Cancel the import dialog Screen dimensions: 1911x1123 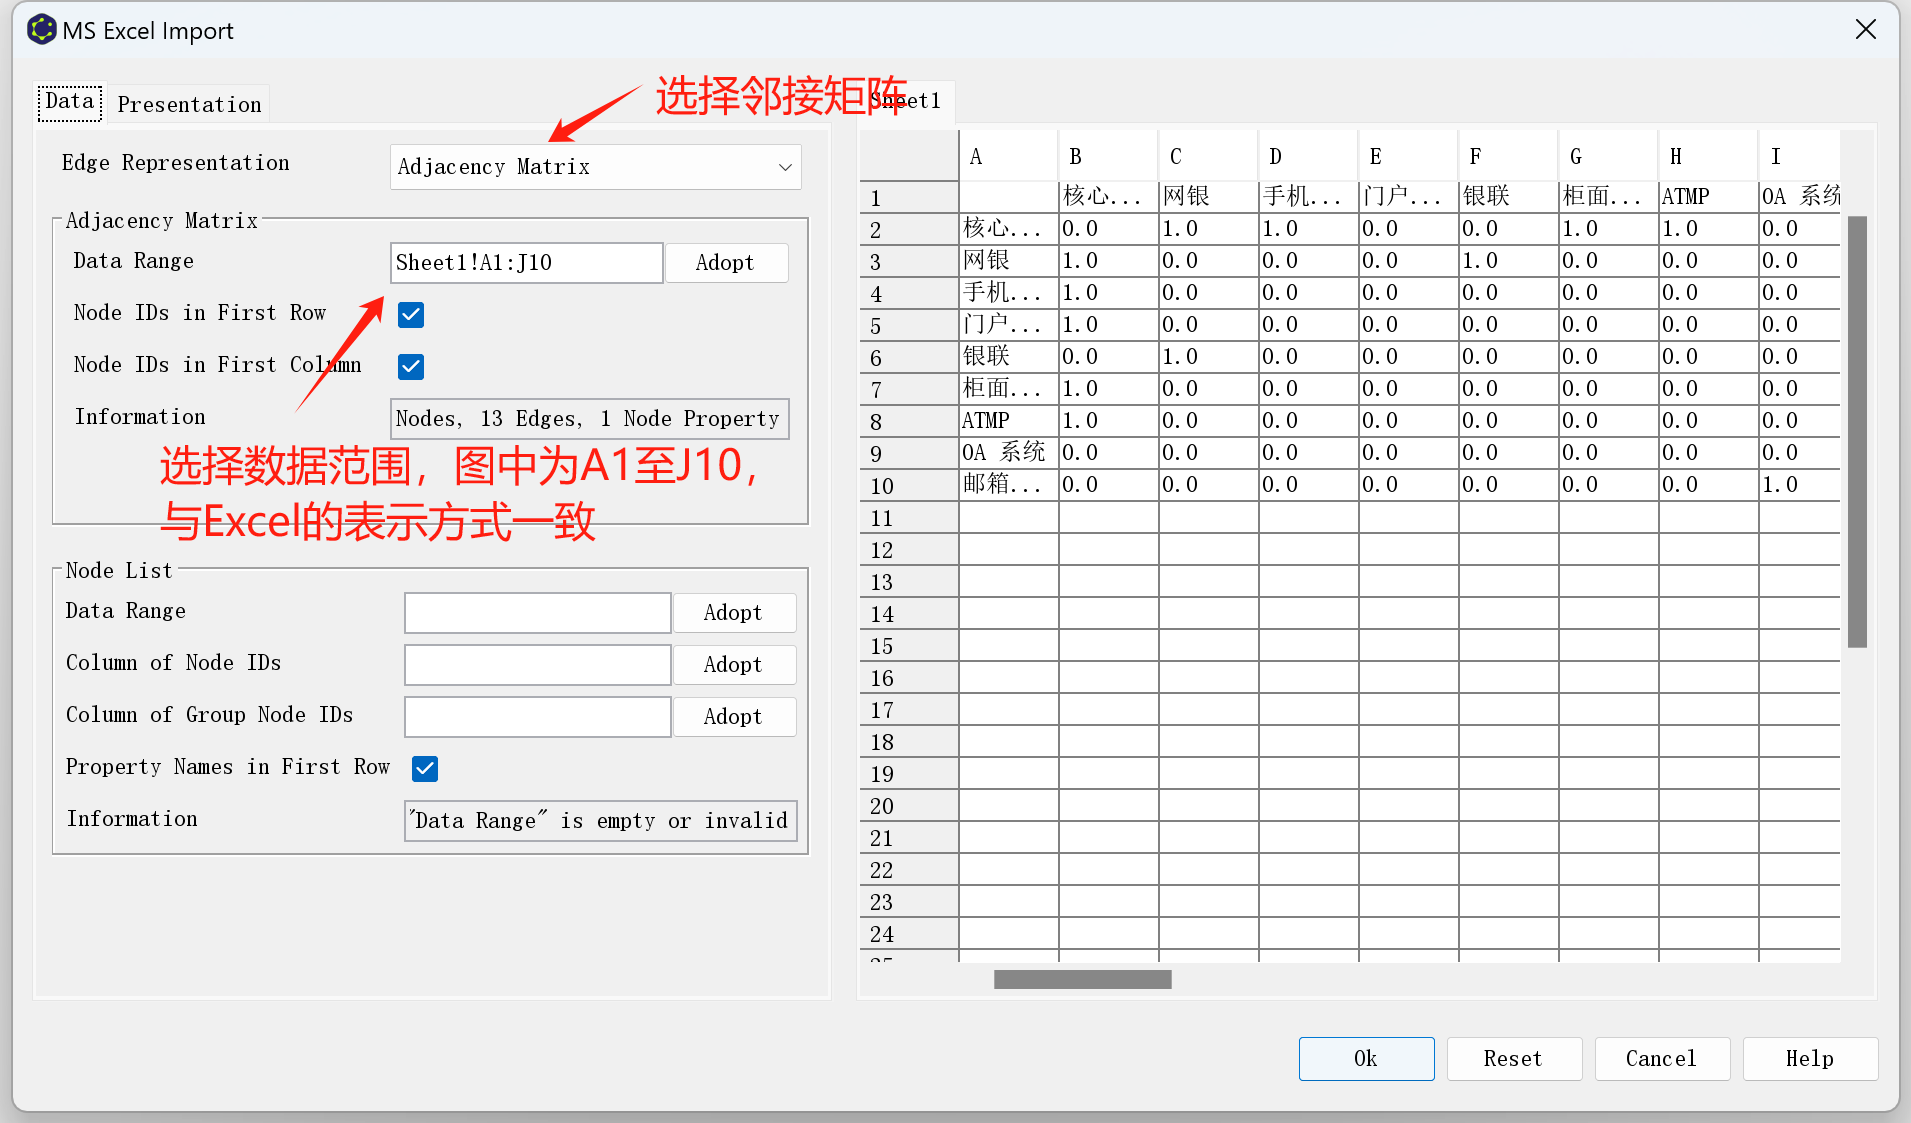pyautogui.click(x=1661, y=1059)
